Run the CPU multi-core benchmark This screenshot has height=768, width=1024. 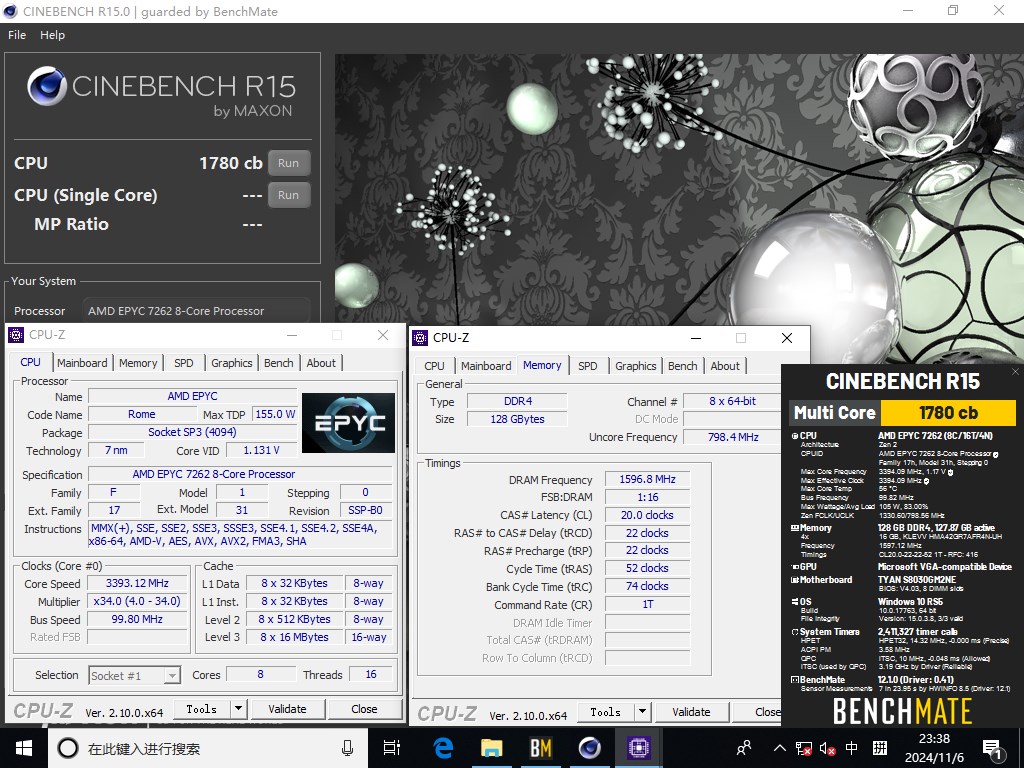pos(289,163)
